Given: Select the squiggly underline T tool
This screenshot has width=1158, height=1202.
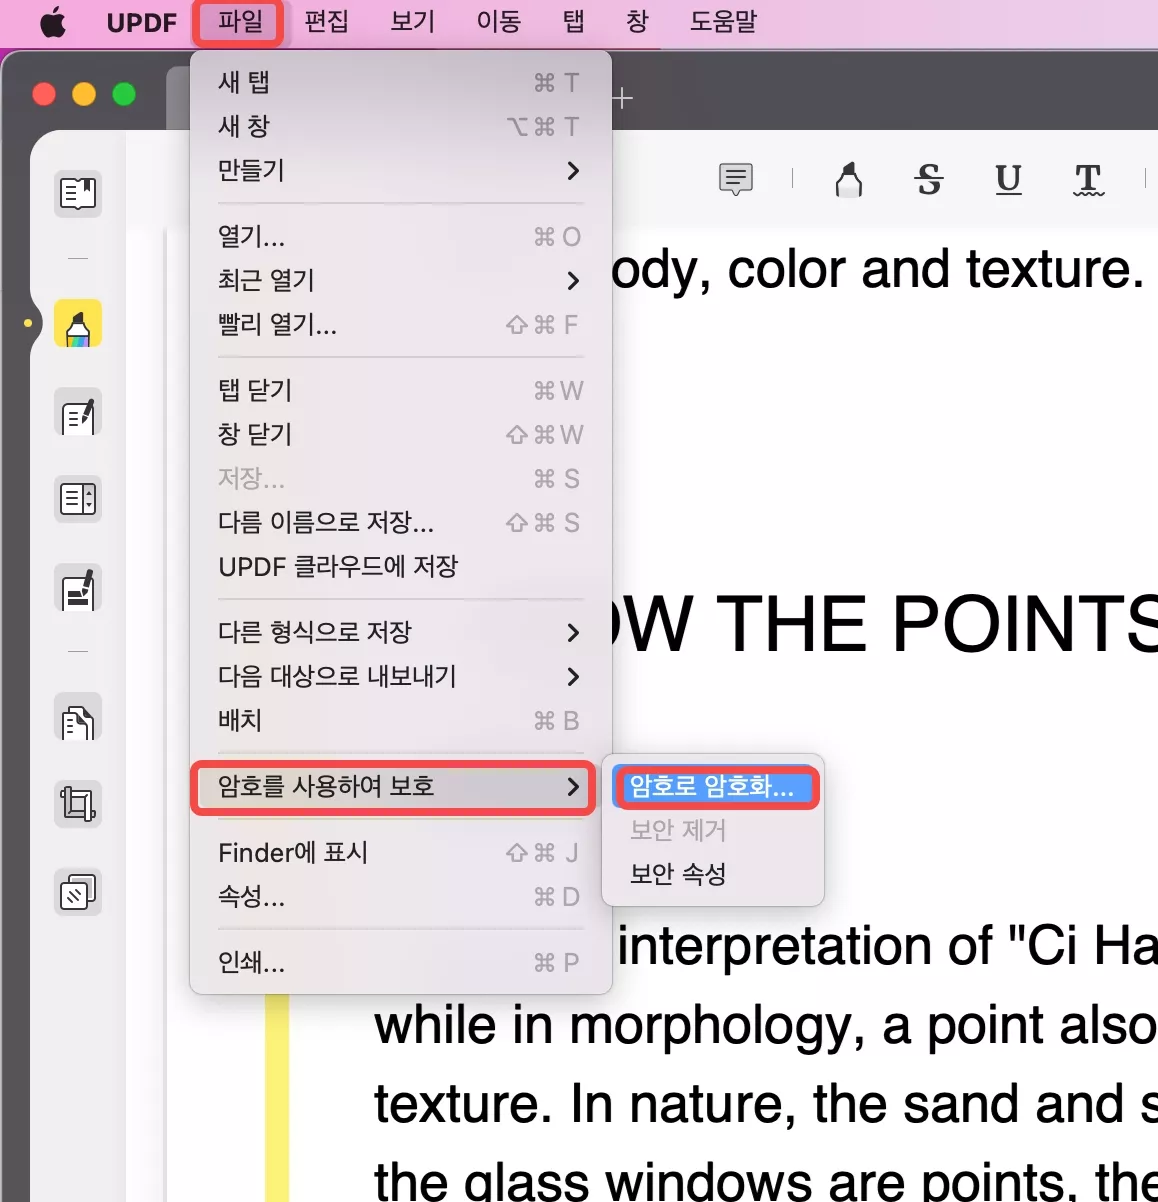Looking at the screenshot, I should (1088, 180).
